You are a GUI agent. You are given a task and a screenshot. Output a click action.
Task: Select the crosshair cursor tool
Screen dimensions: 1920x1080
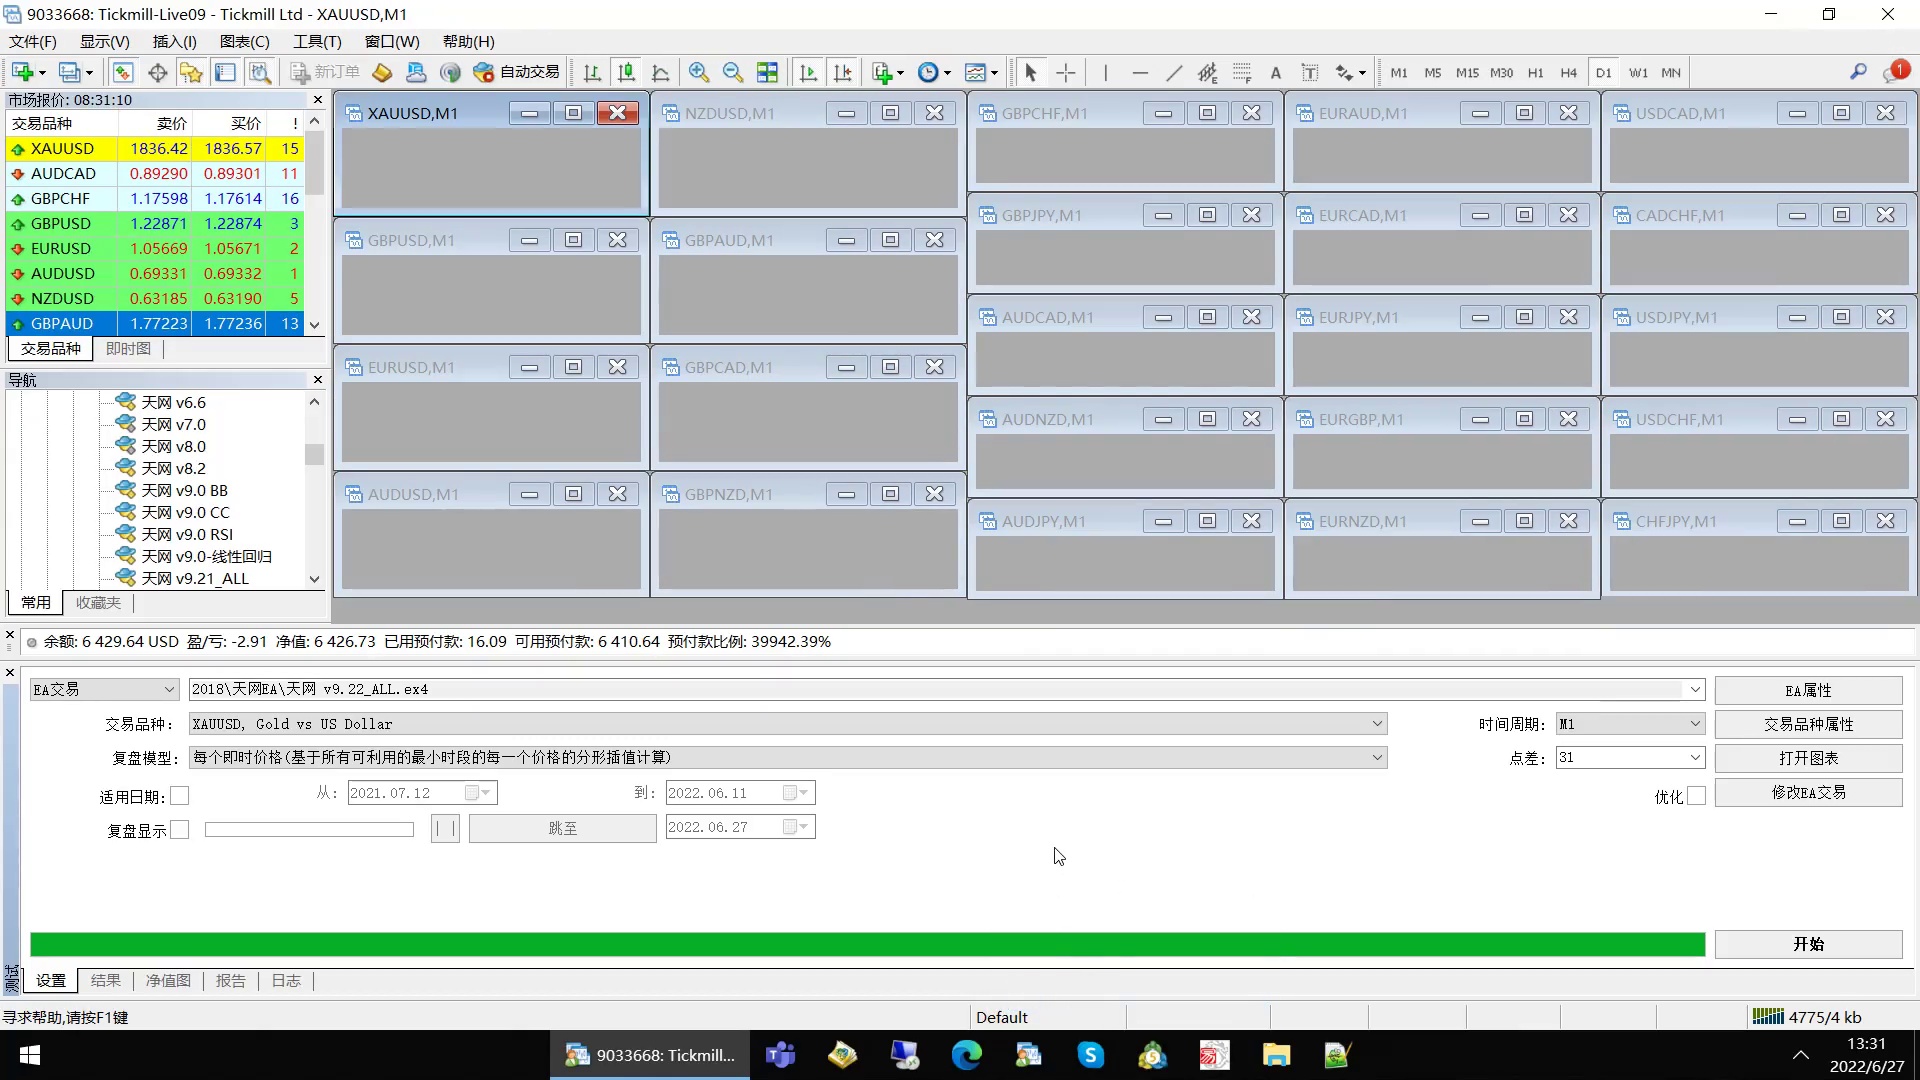(x=1066, y=72)
